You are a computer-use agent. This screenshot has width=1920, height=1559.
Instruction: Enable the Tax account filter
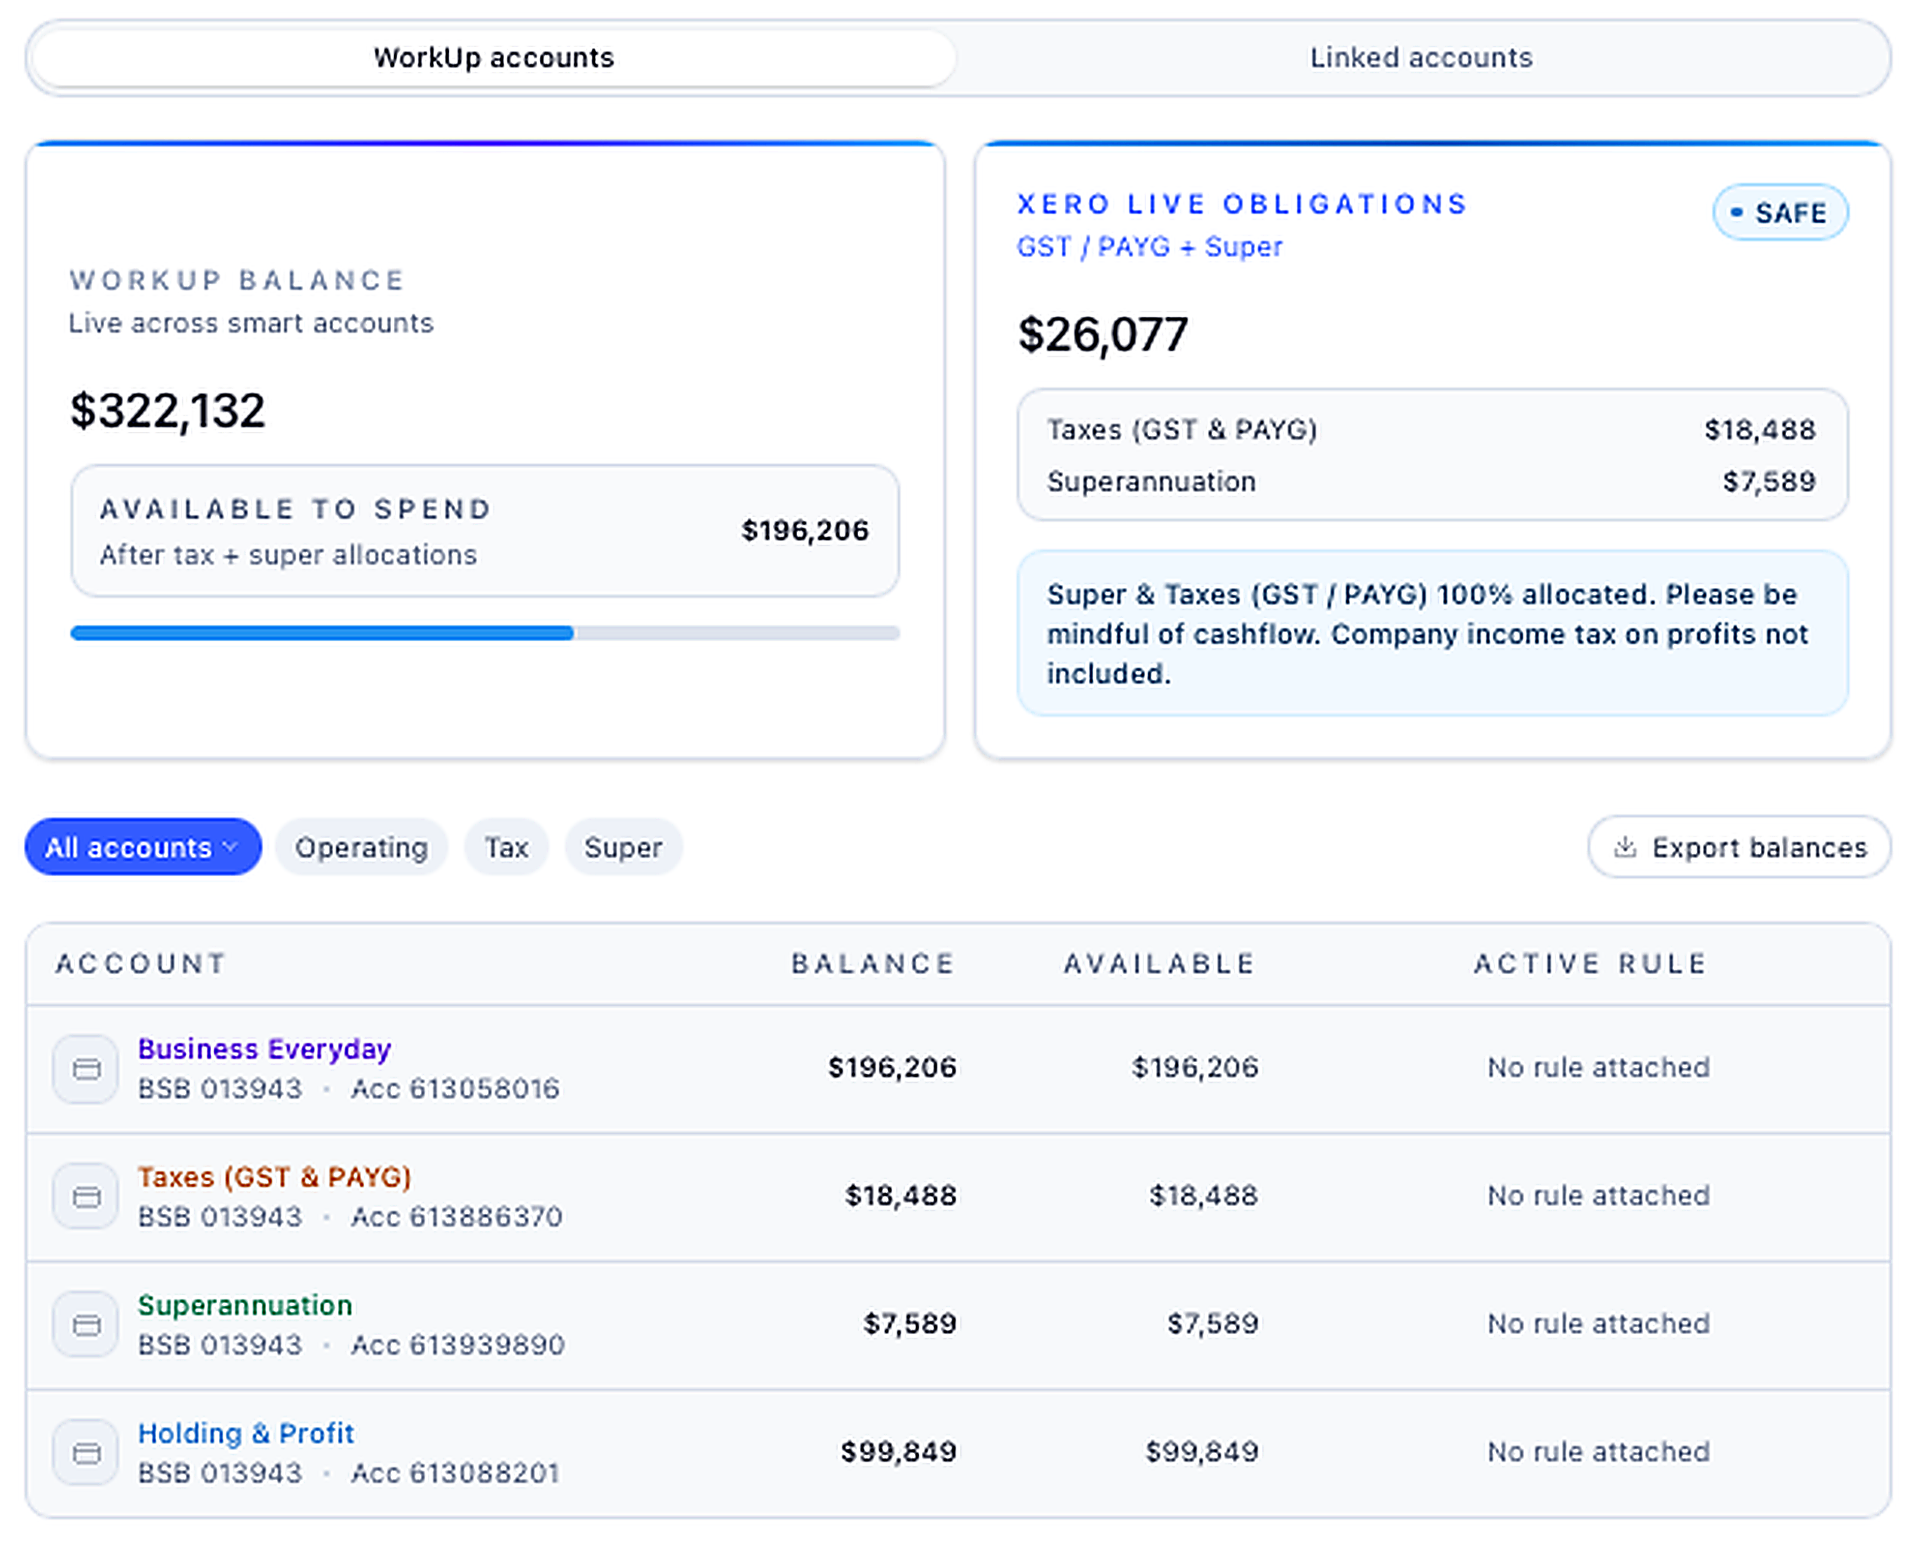[506, 847]
